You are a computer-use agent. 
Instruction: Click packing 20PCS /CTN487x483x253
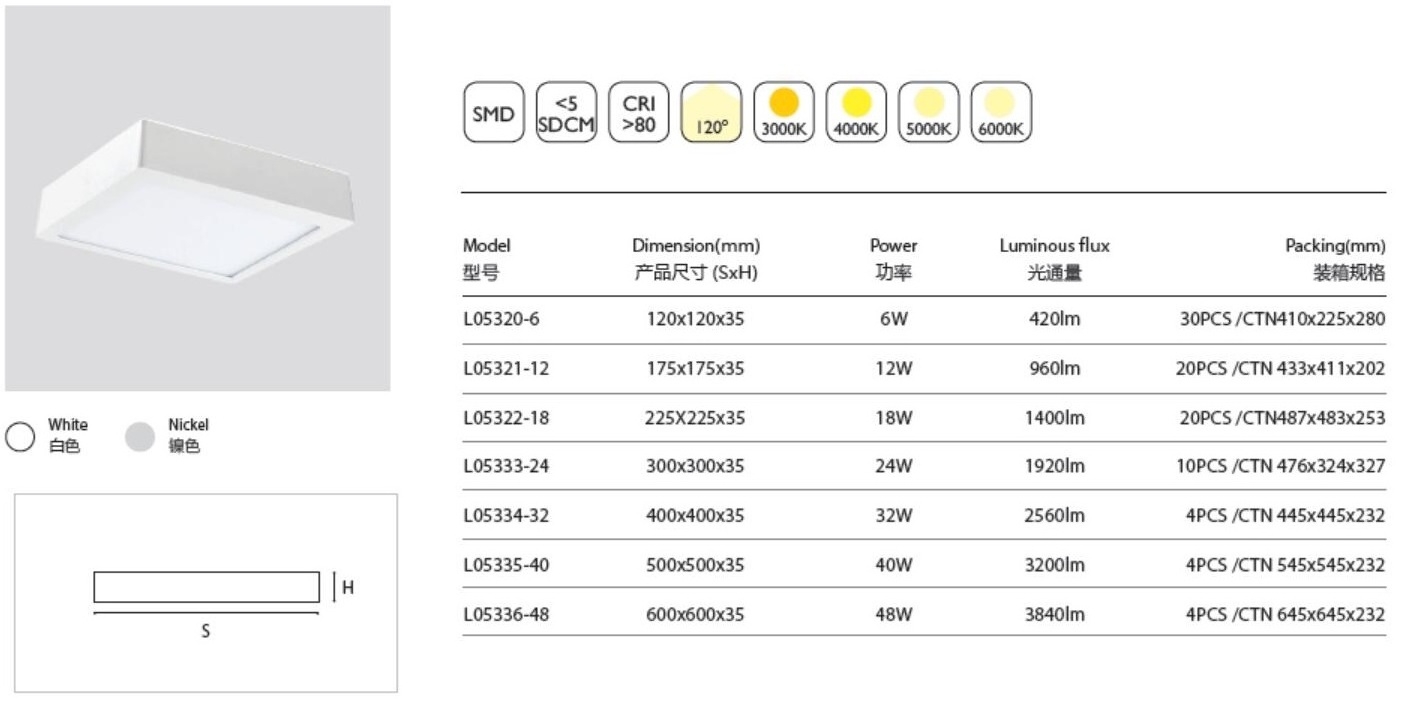click(x=1282, y=418)
